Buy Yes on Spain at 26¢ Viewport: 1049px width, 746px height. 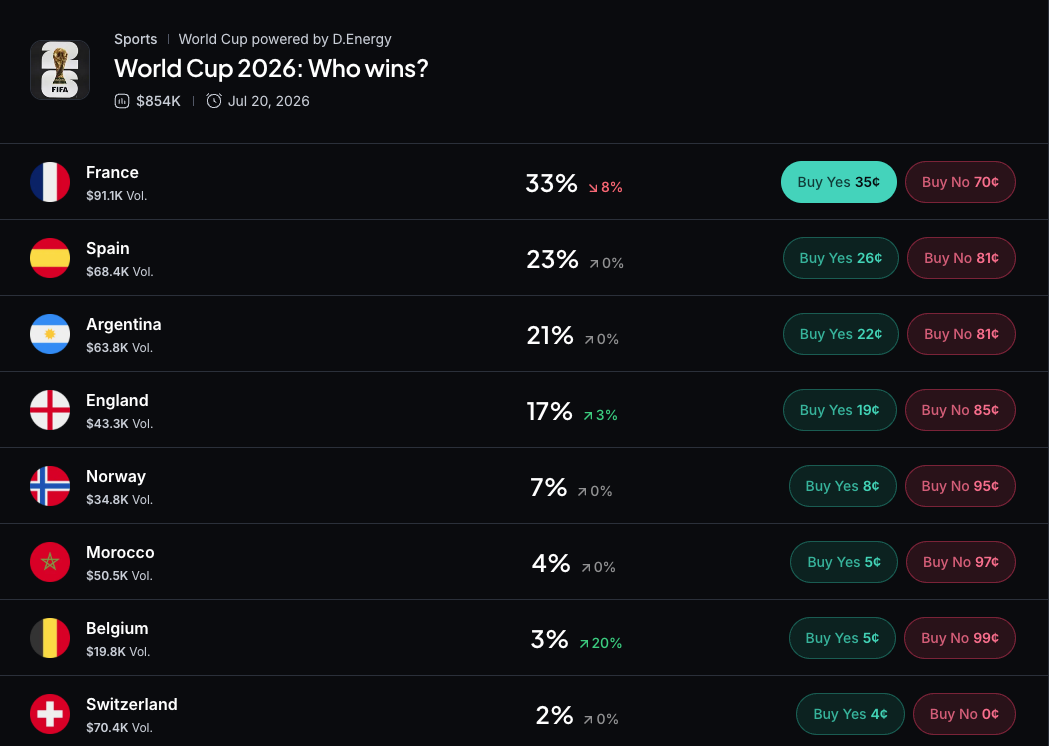pos(840,258)
